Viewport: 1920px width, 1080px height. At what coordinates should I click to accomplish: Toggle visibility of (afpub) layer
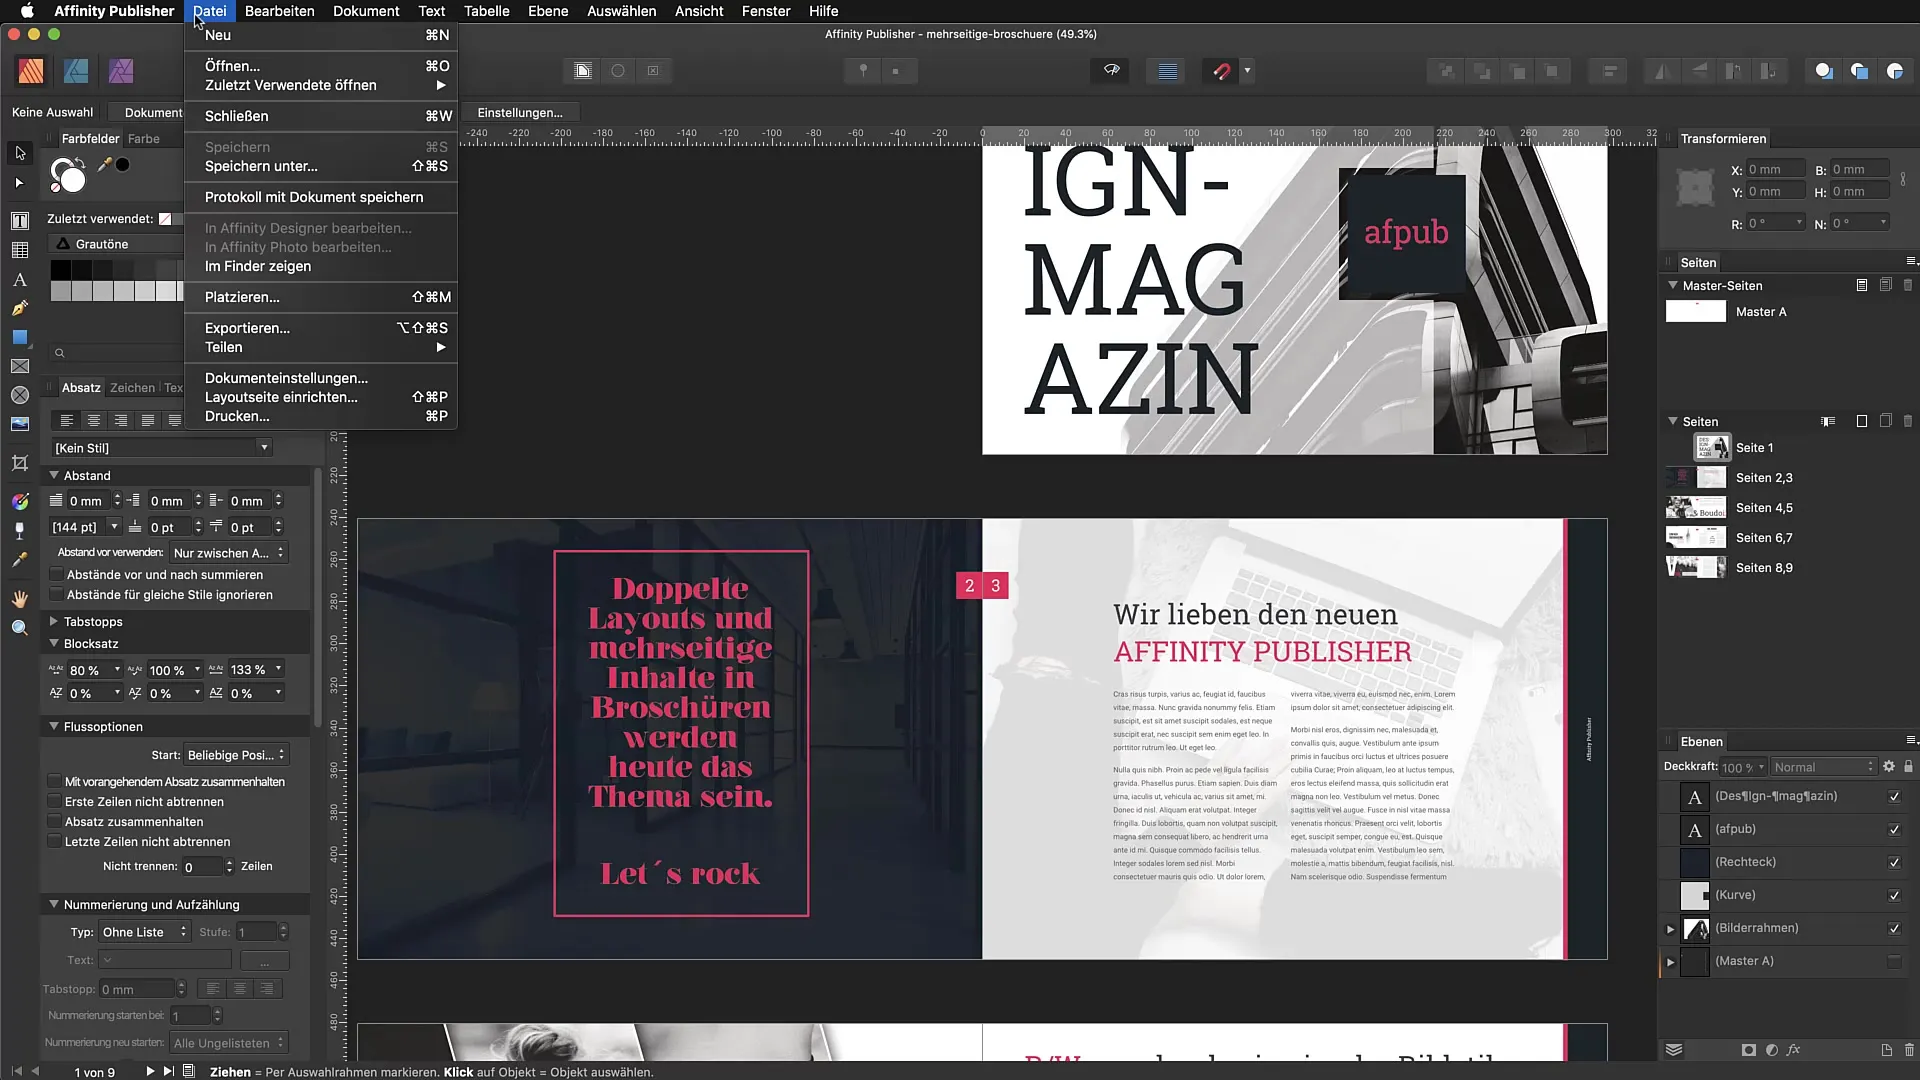[x=1894, y=830]
